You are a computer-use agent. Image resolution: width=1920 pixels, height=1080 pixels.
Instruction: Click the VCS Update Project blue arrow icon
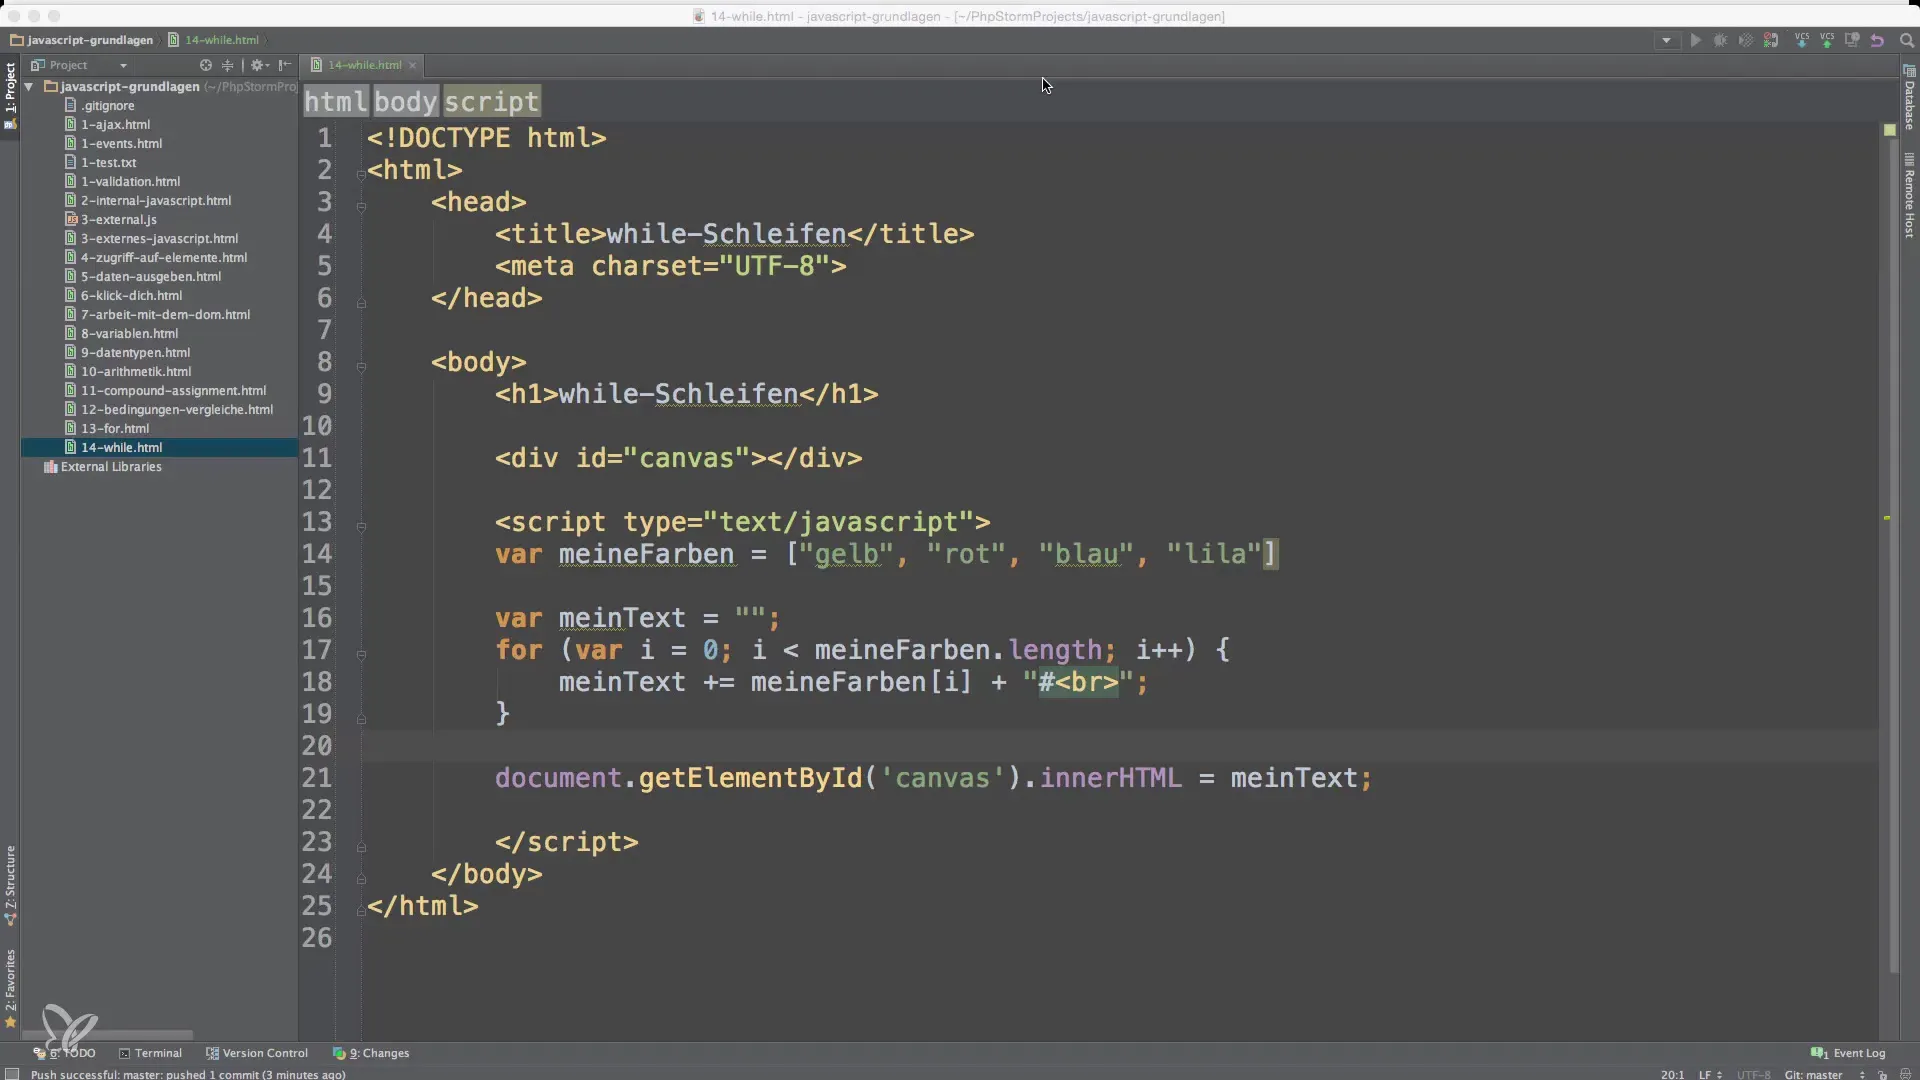coord(1802,41)
